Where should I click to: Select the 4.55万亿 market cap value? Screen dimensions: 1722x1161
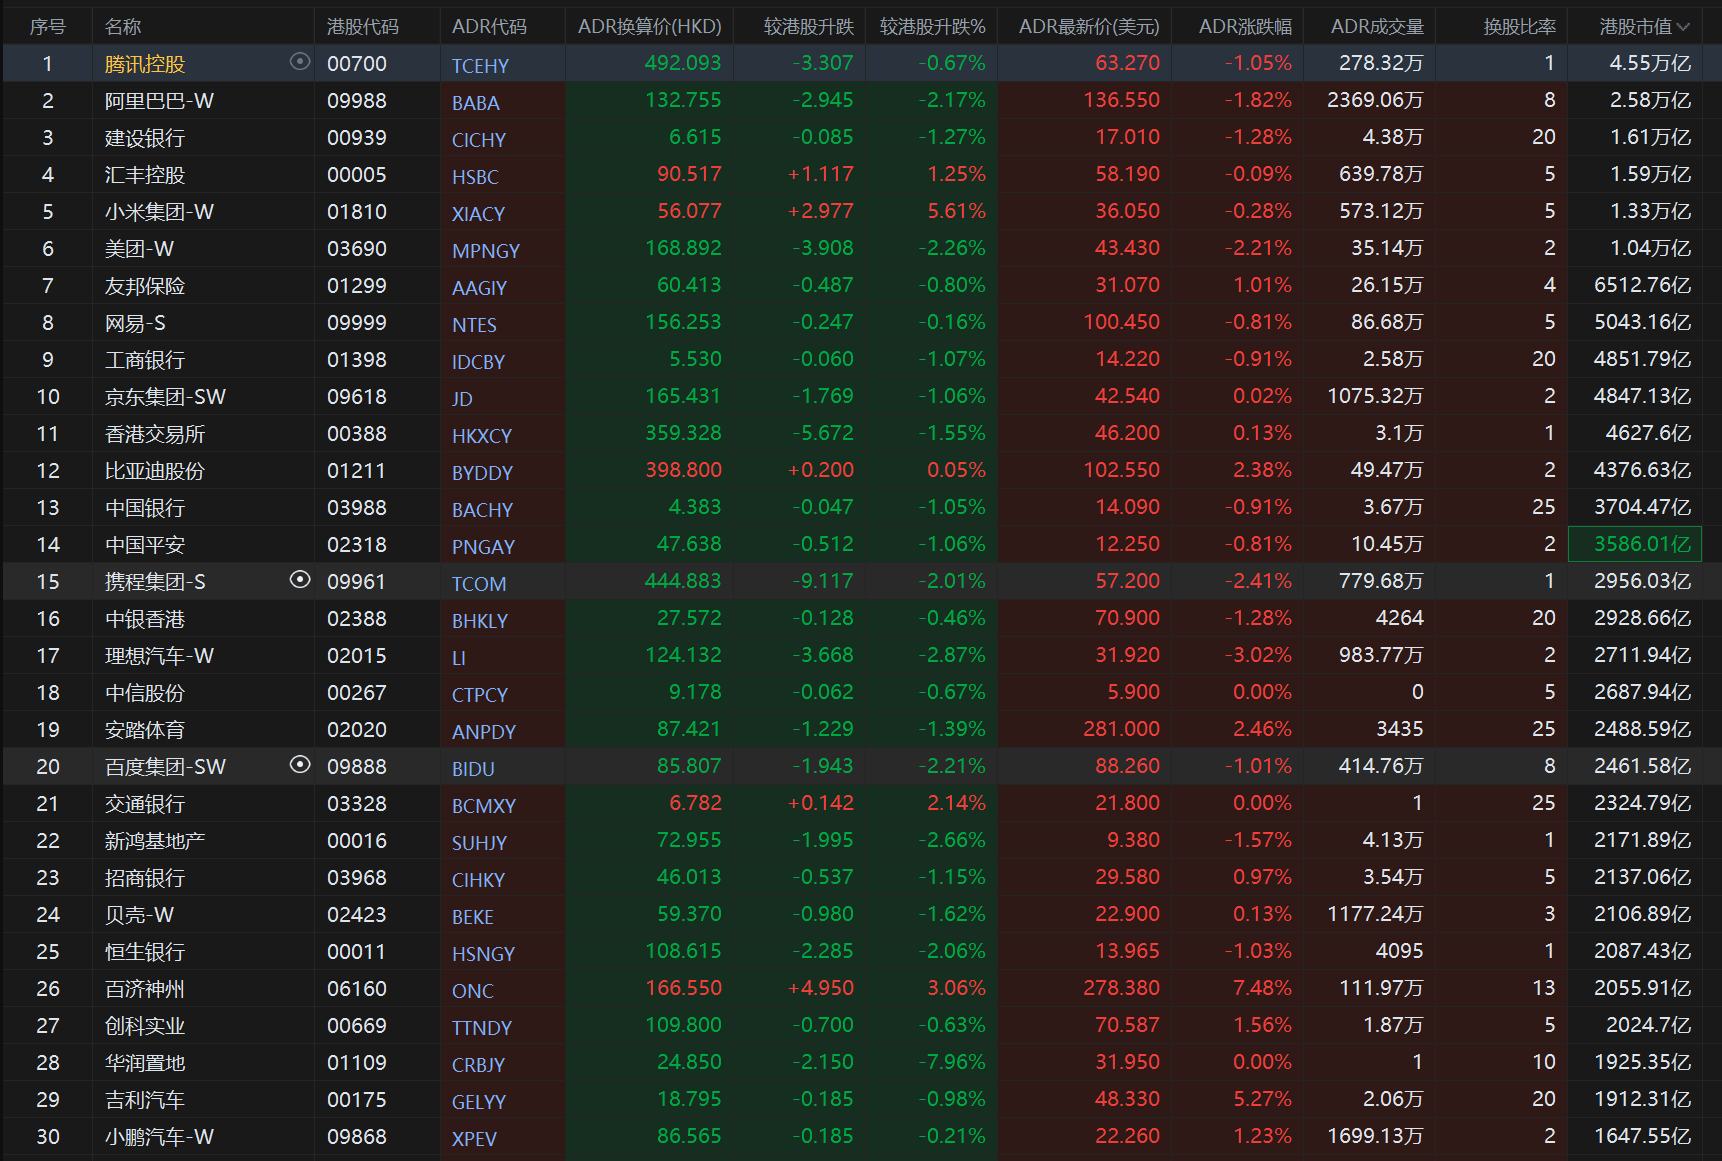(1650, 64)
